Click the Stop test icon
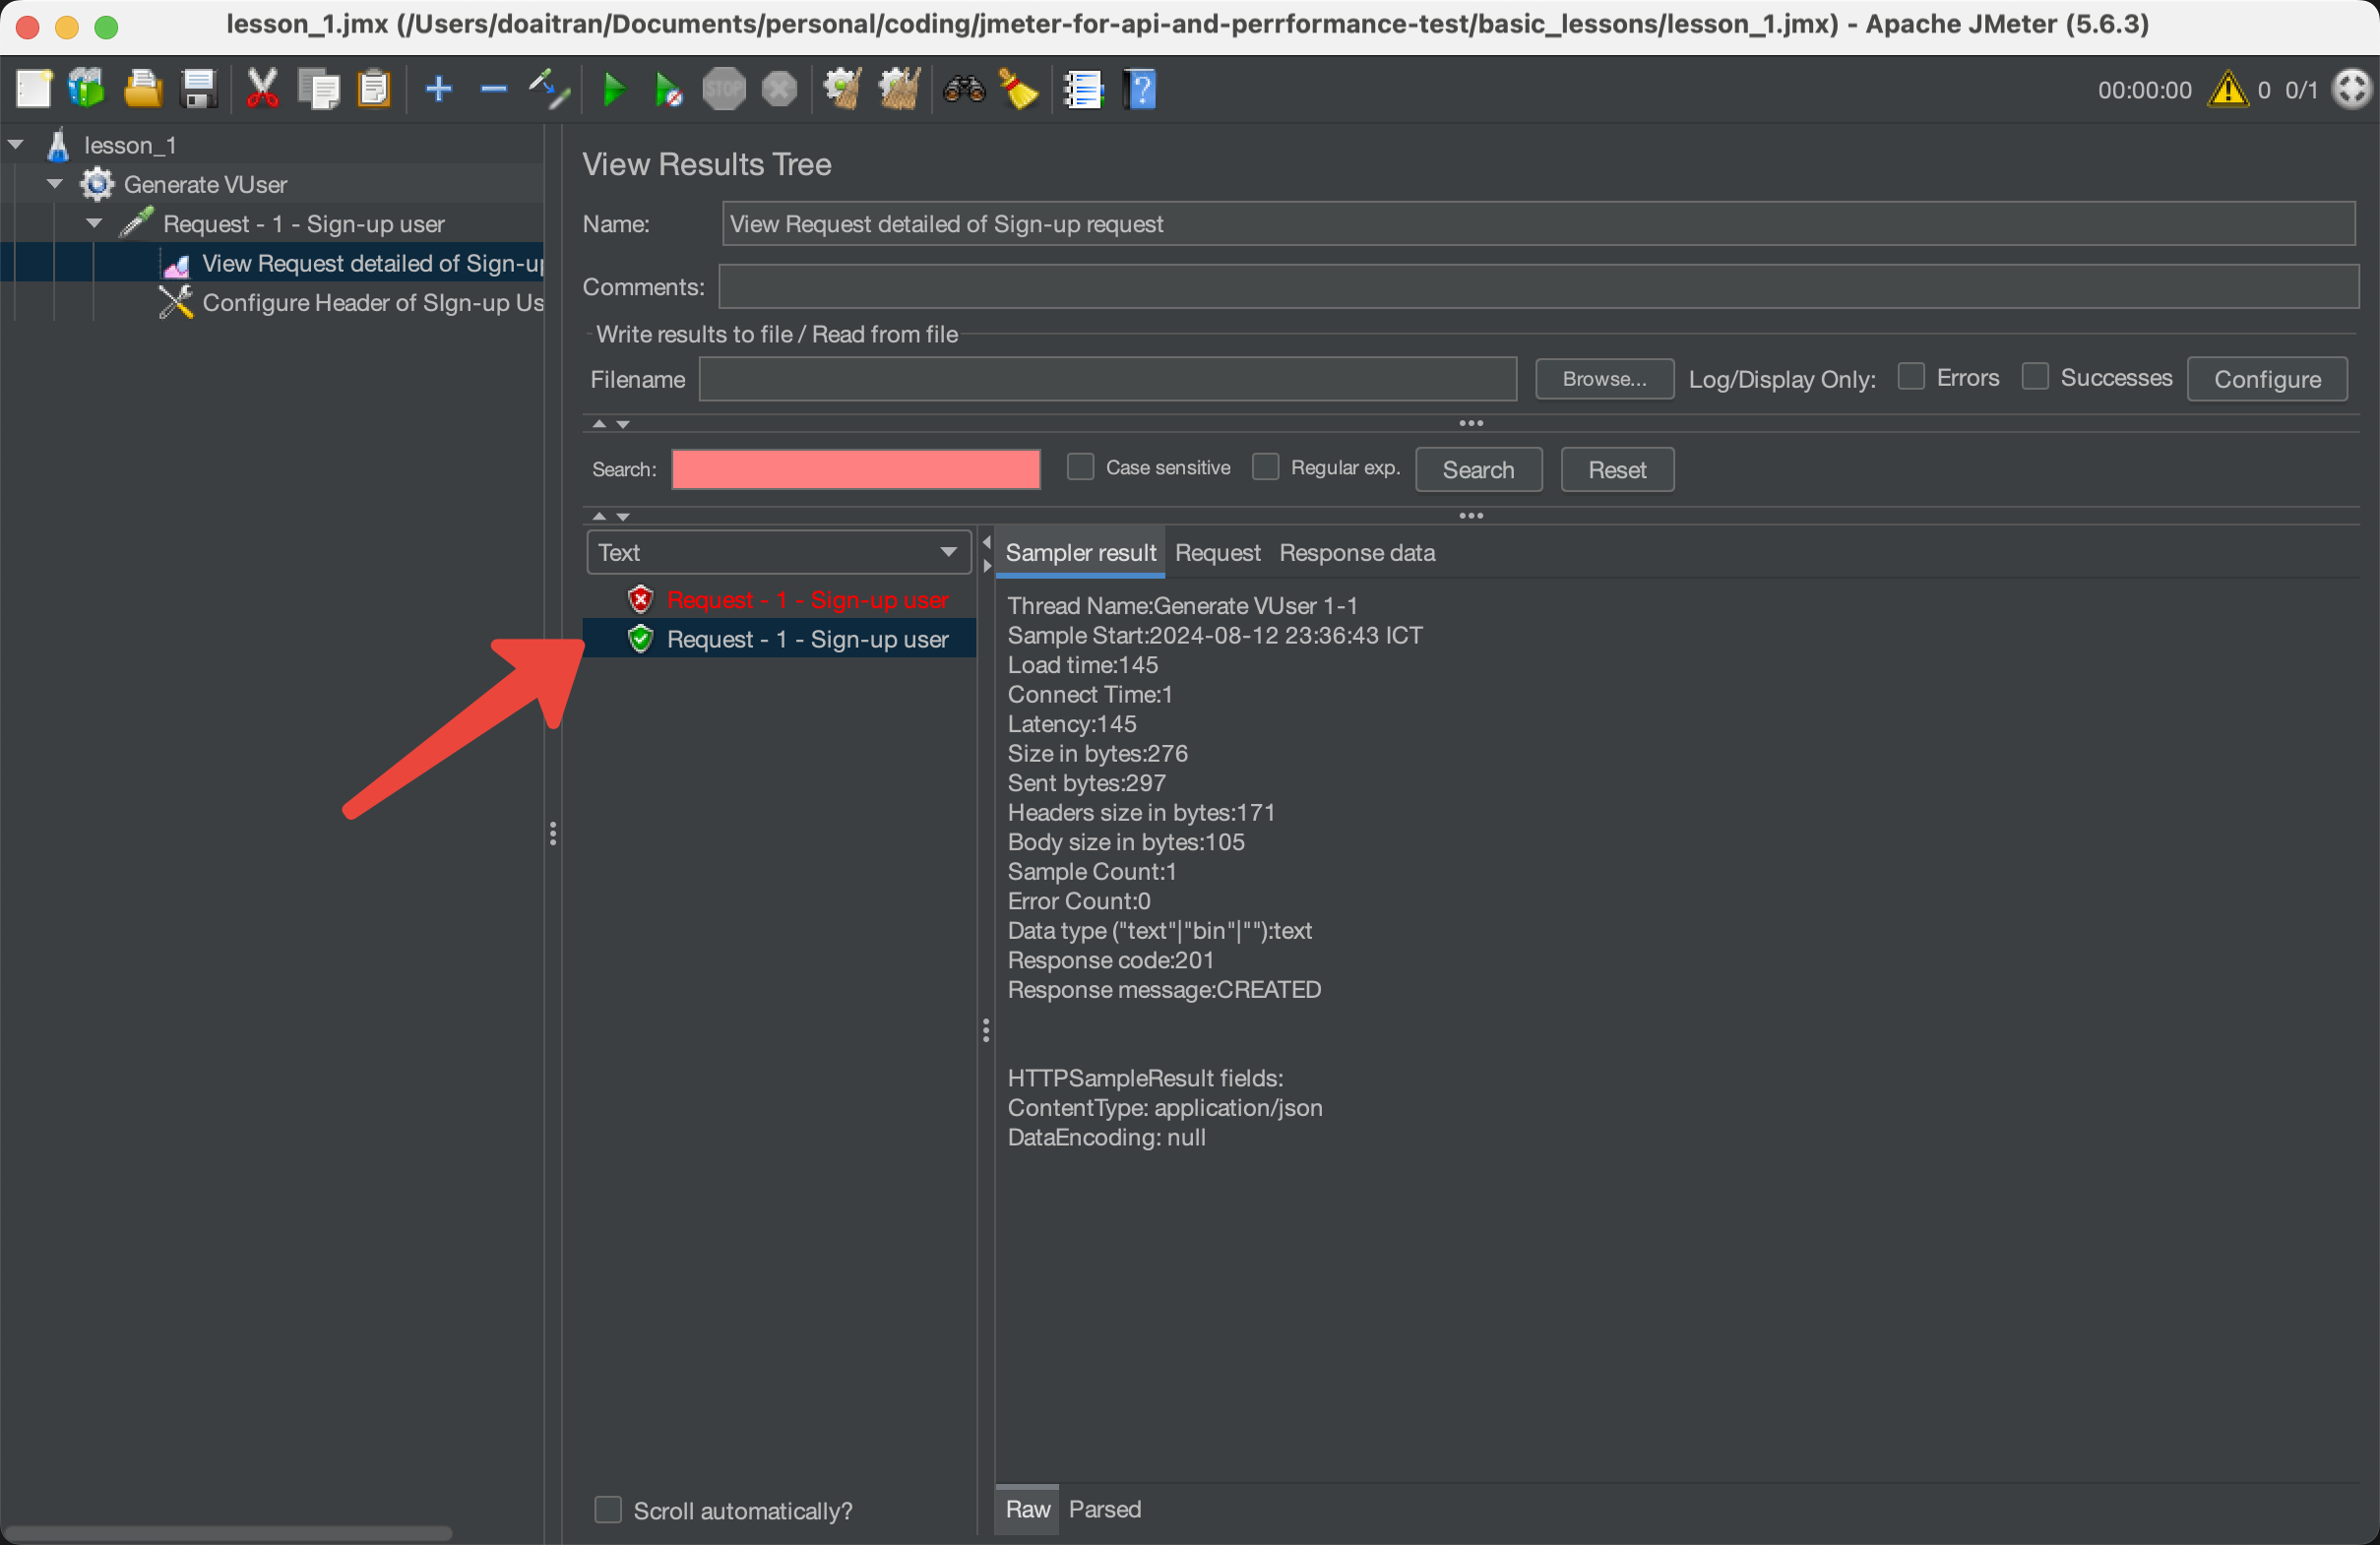Viewport: 2380px width, 1545px height. coord(724,90)
